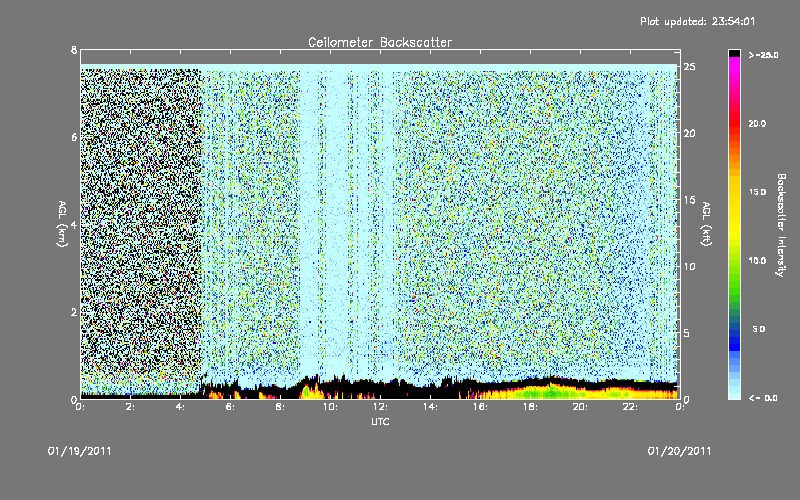Click the ">-25.0" colorbar maximum label
Image resolution: width=800 pixels, height=500 pixels.
(763, 55)
